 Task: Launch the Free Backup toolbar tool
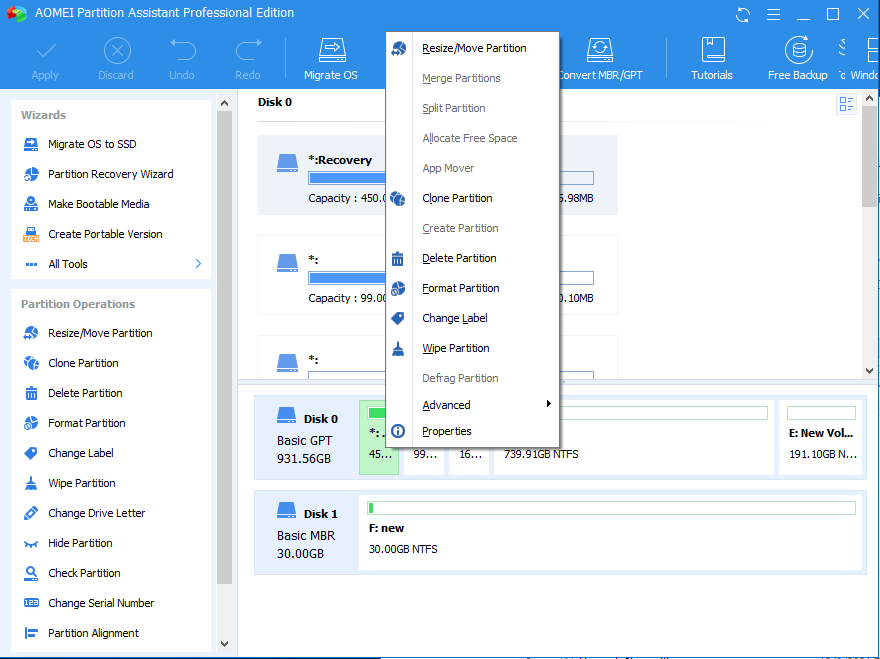coord(798,58)
